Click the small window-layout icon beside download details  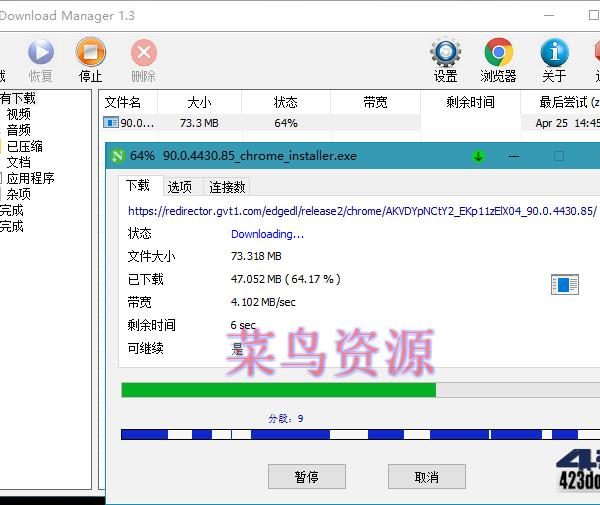(x=565, y=285)
